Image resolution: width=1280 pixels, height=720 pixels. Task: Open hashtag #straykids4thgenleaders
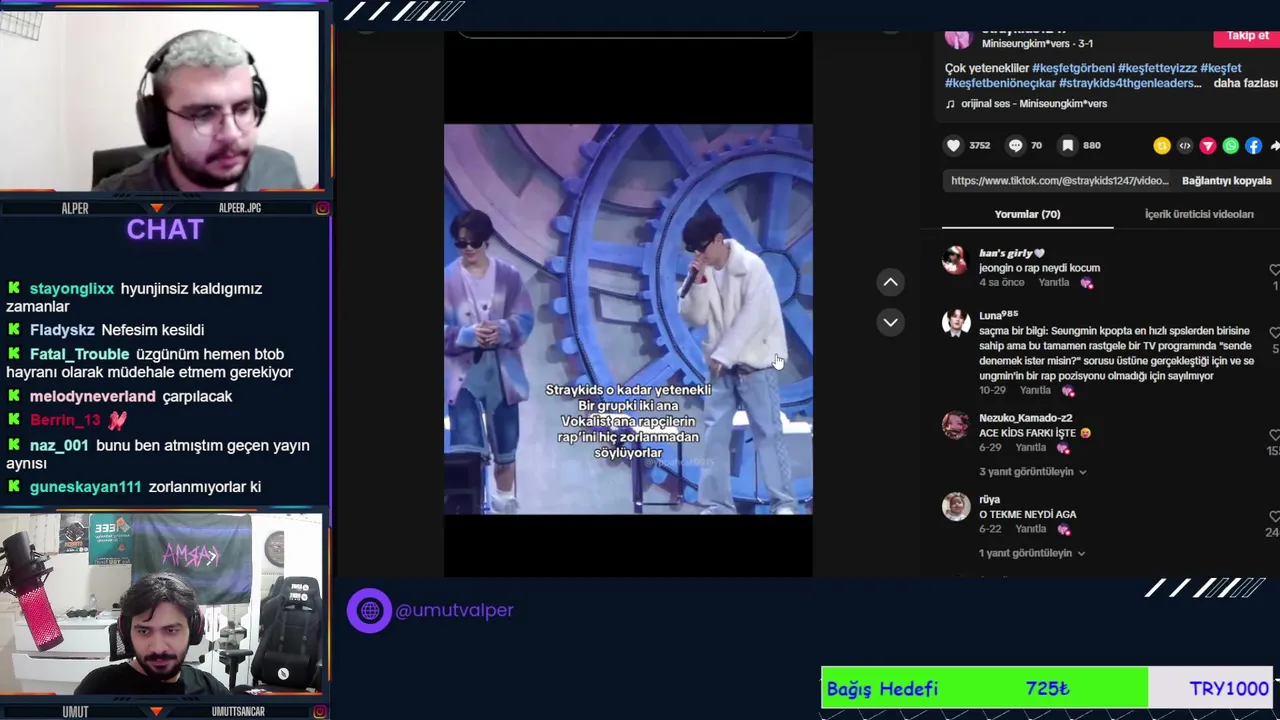pyautogui.click(x=1130, y=84)
